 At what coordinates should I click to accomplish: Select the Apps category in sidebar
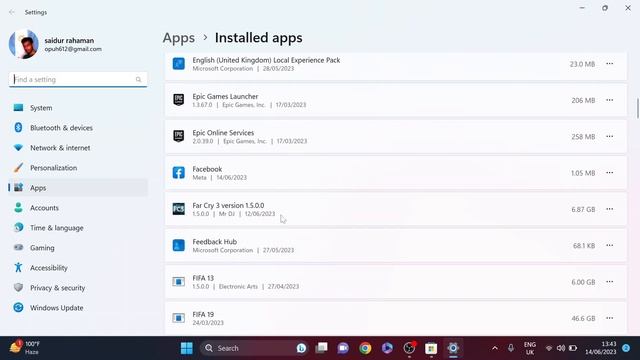tap(78, 188)
